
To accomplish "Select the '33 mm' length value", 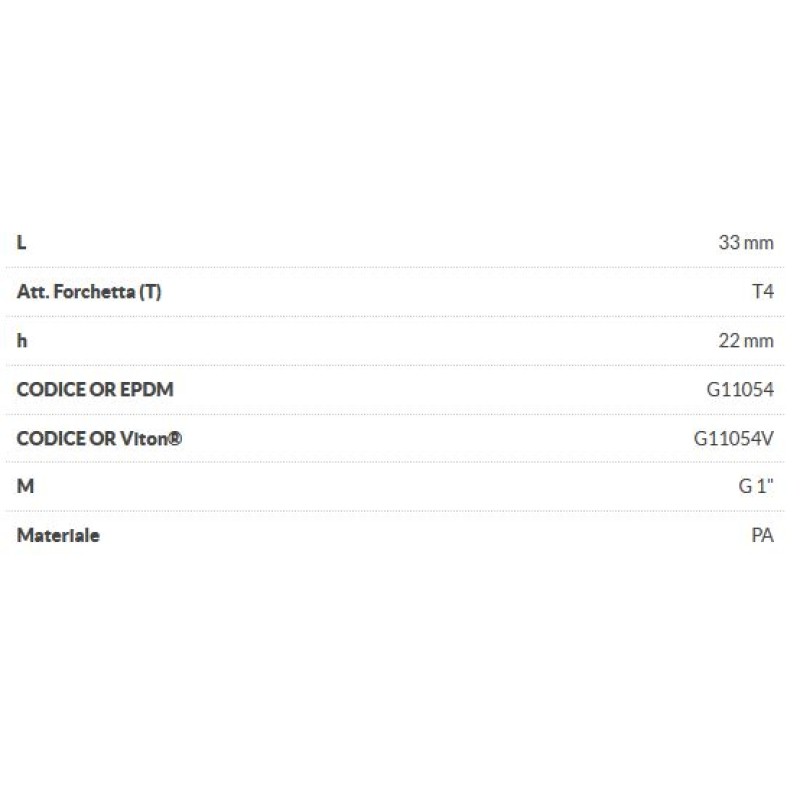I will (745, 243).
